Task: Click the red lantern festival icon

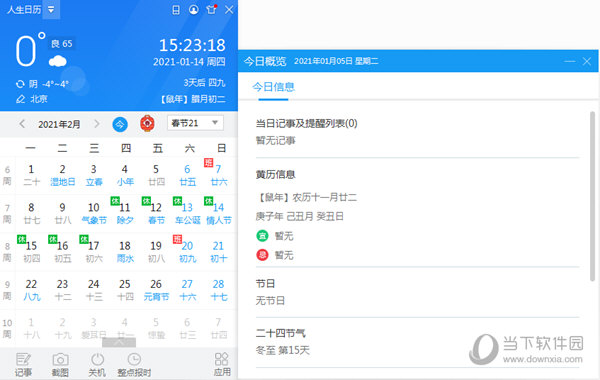Action: coord(147,123)
